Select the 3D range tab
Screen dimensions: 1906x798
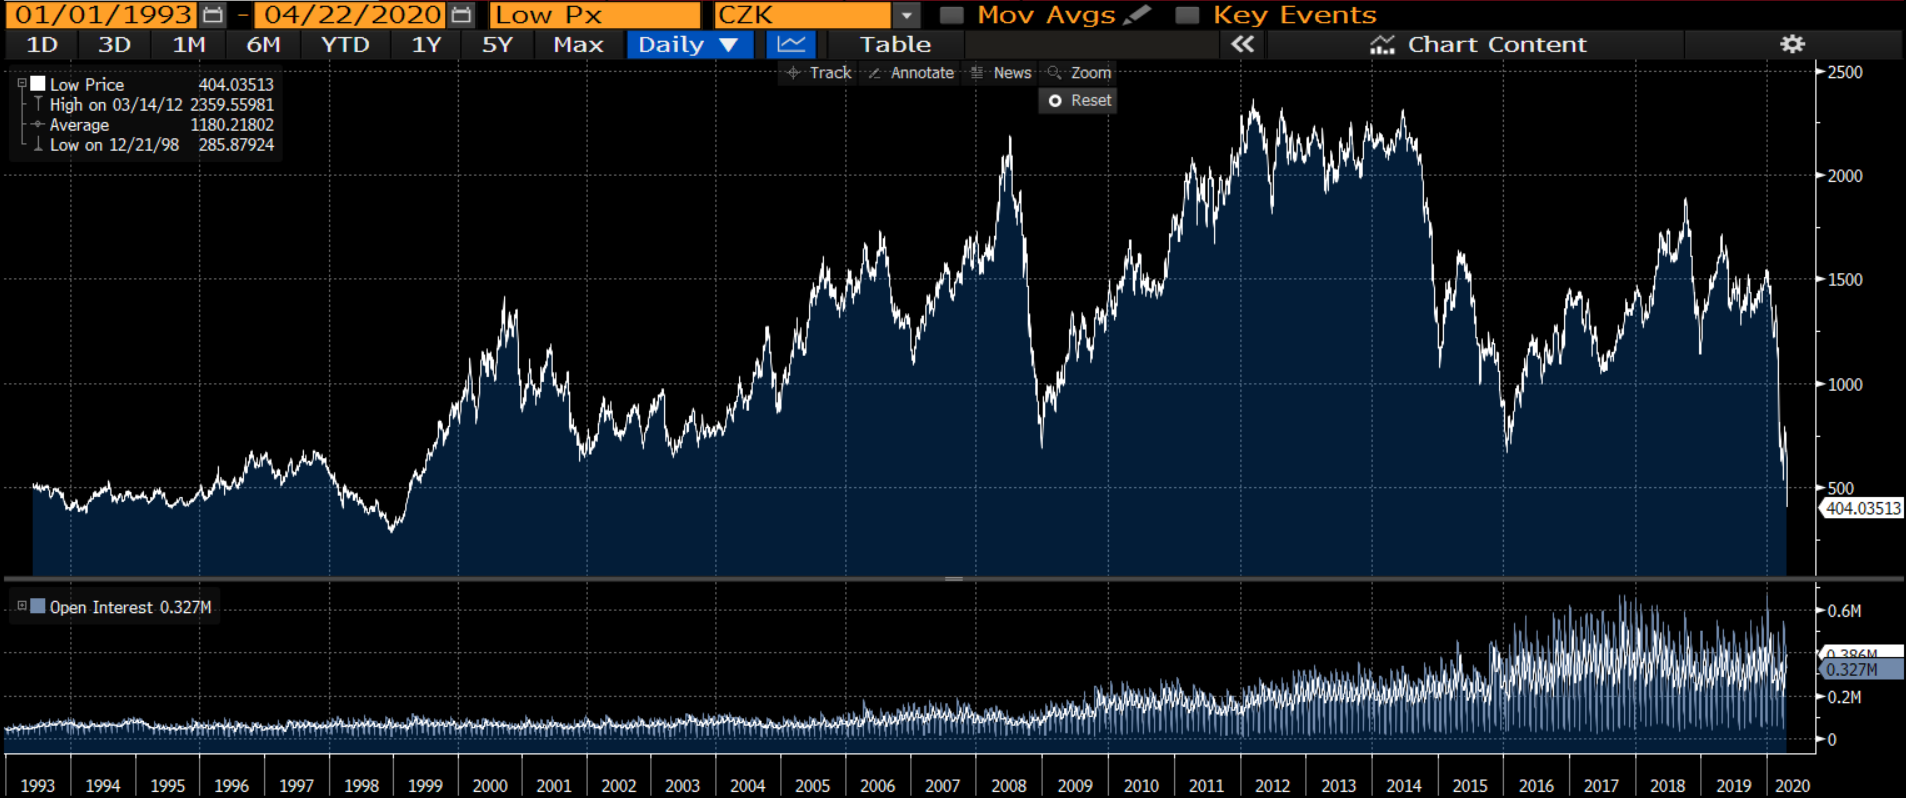[114, 44]
